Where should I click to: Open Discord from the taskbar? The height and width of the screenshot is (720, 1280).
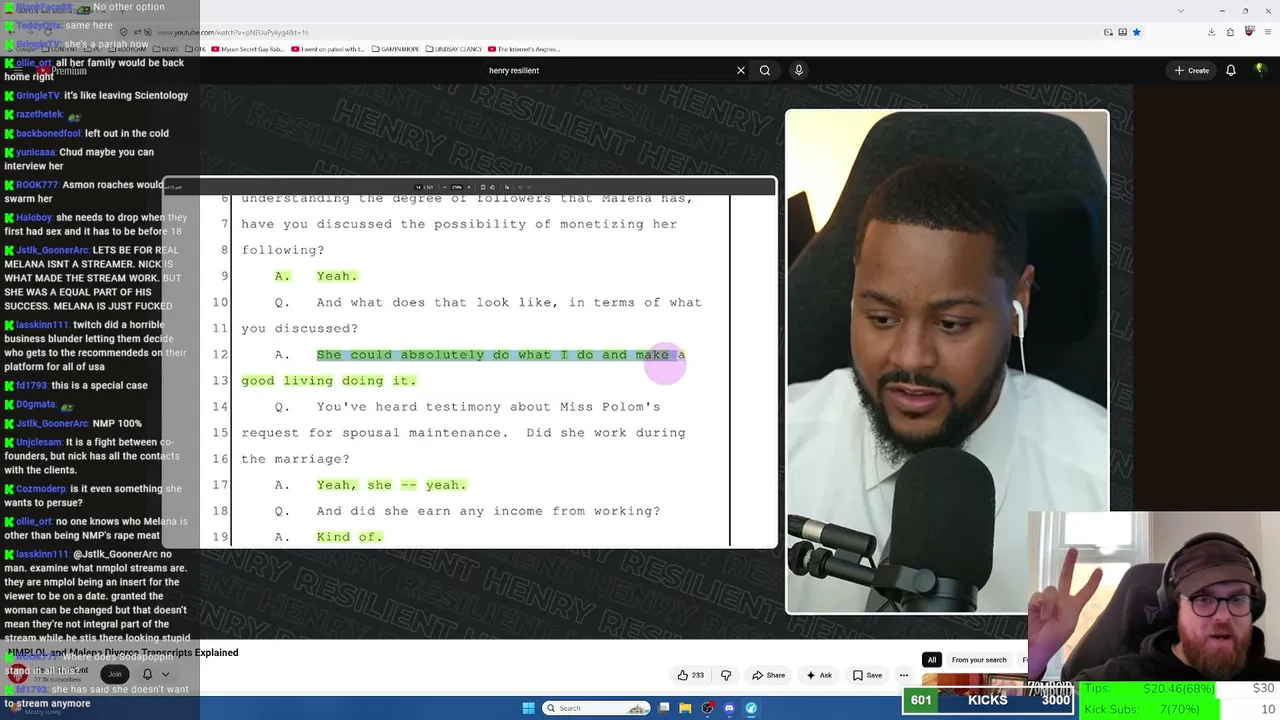729,708
